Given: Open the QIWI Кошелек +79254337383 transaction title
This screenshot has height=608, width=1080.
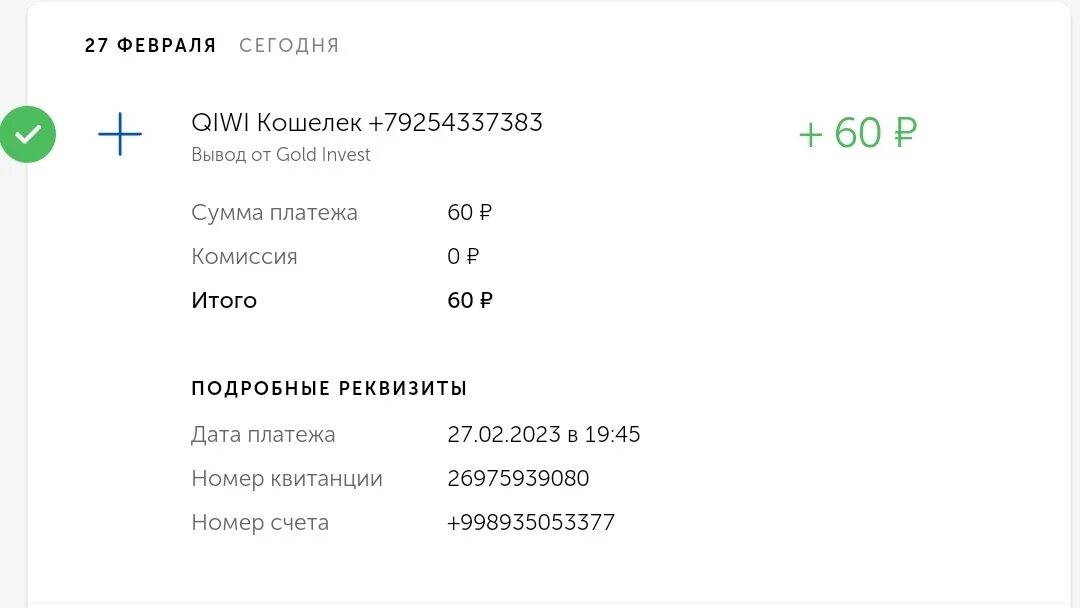Looking at the screenshot, I should click(367, 123).
